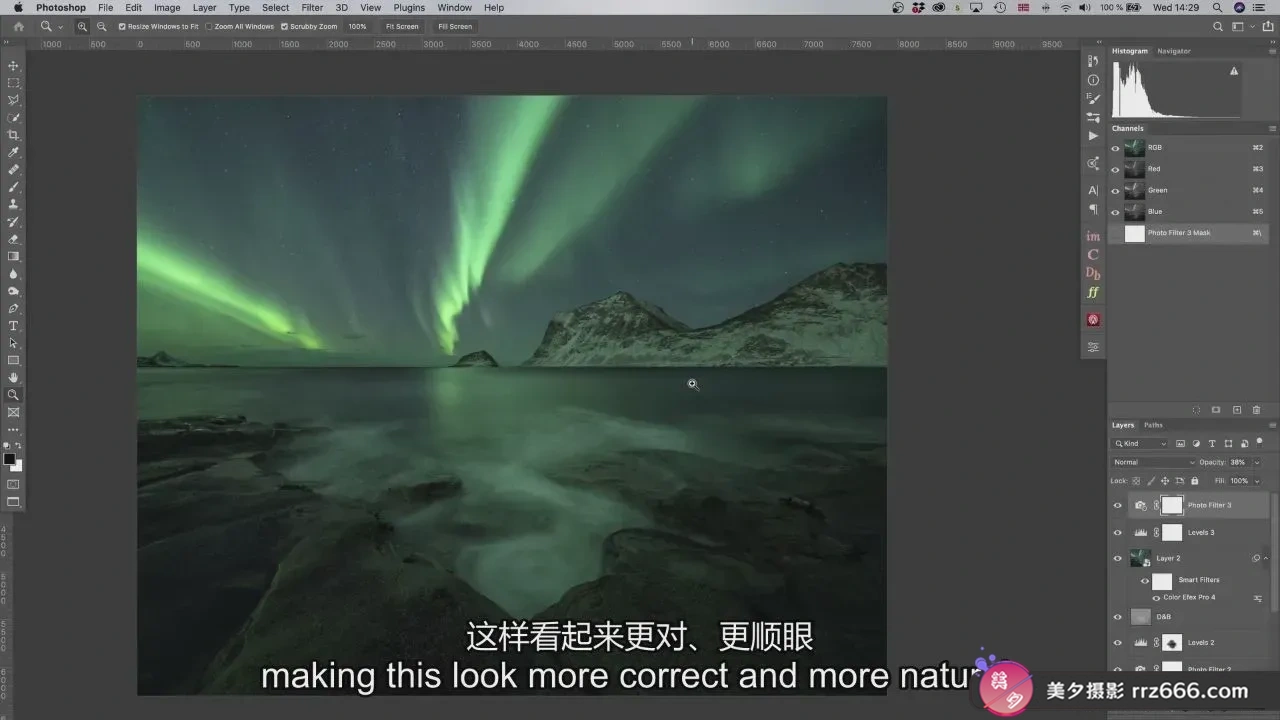Disable Scrubby Zoom checkbox

pos(284,26)
